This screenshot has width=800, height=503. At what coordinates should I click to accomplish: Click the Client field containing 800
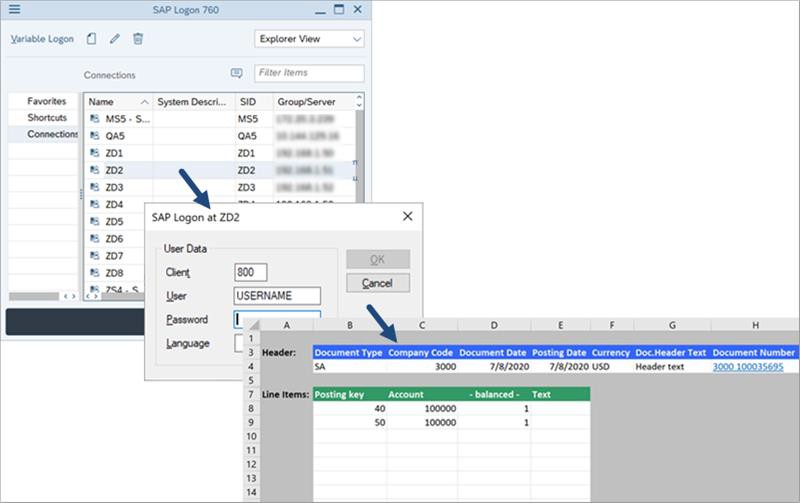tap(251, 272)
